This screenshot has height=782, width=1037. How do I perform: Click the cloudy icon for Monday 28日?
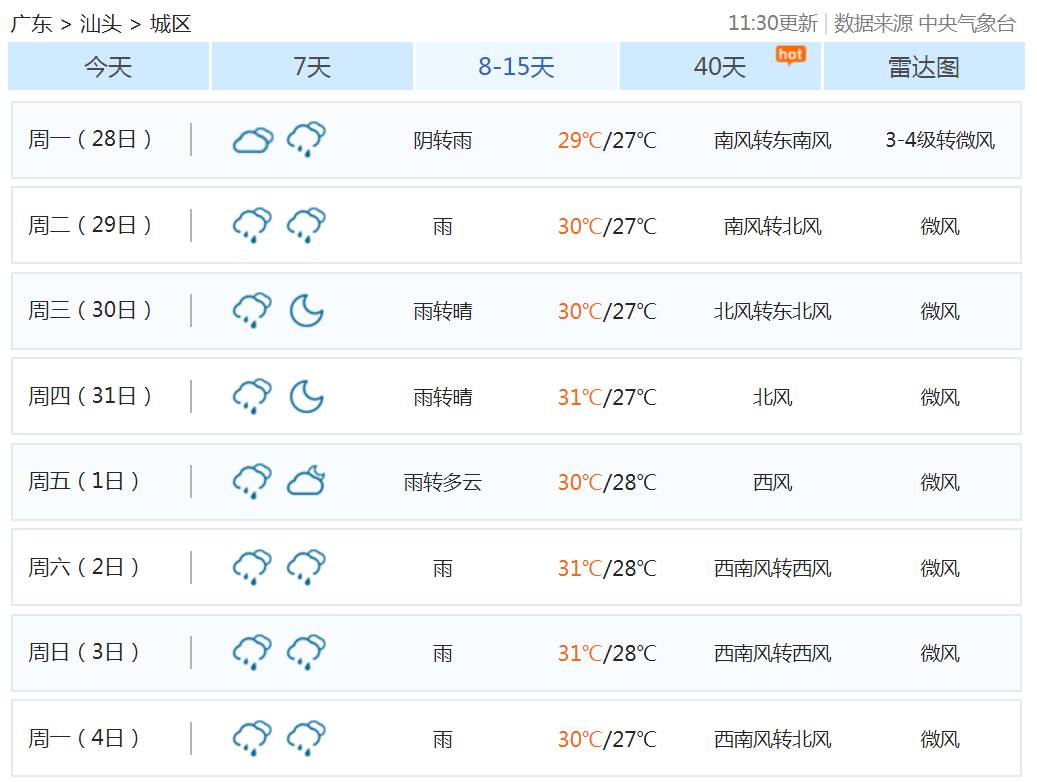tap(252, 141)
